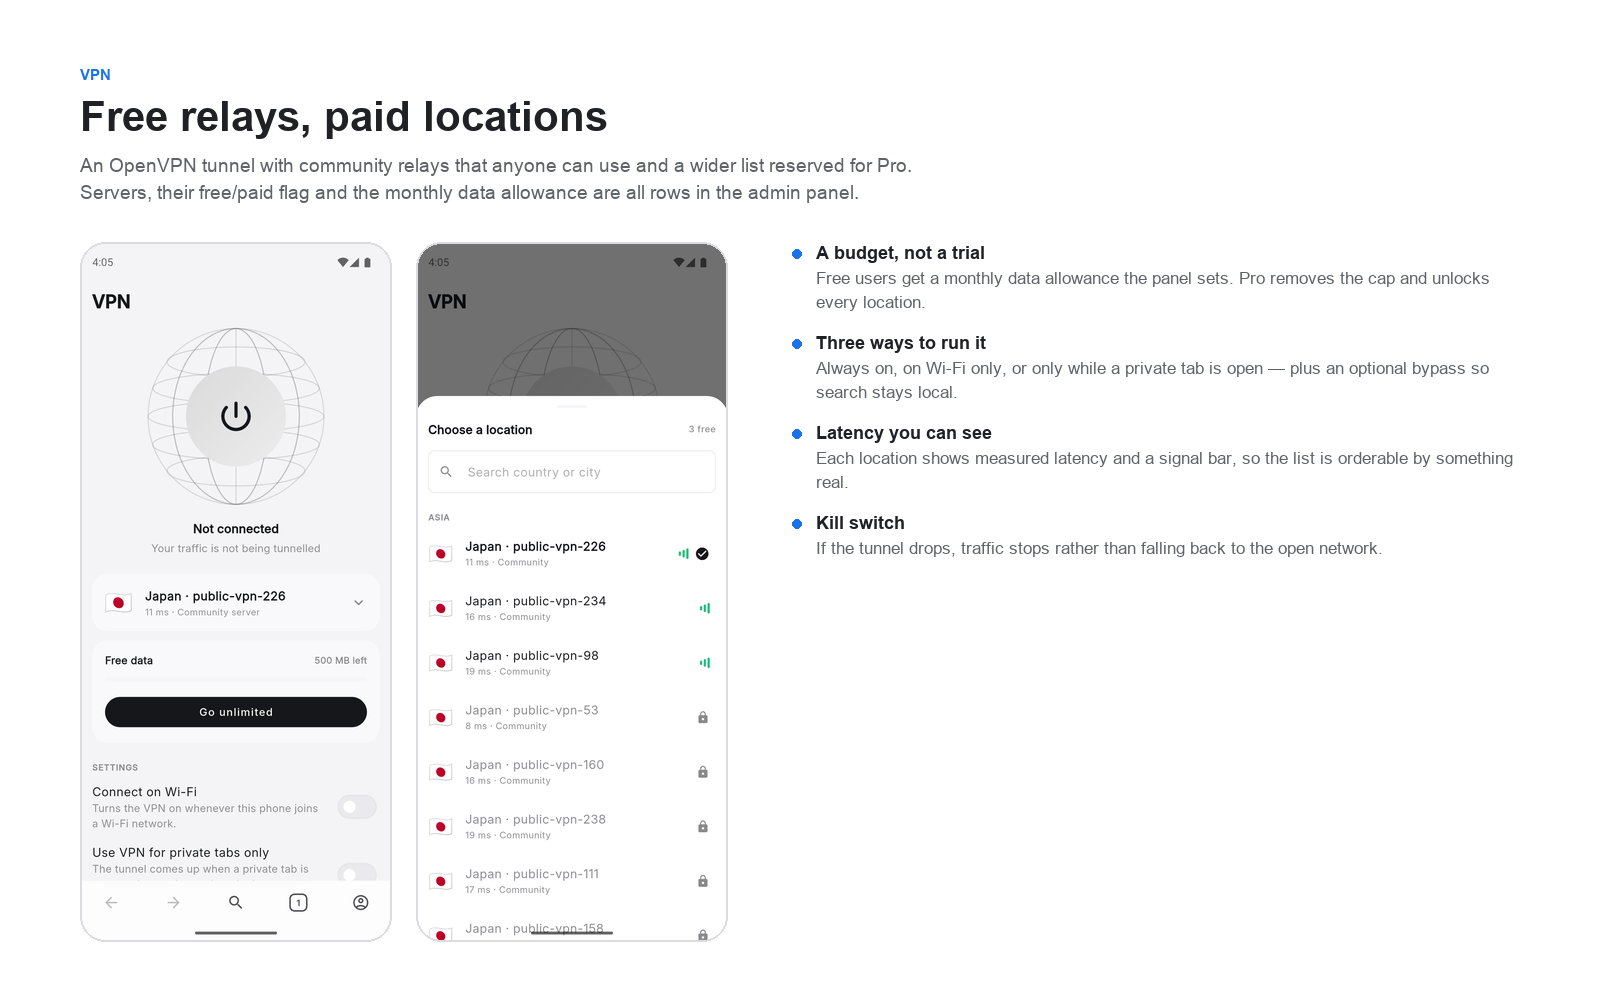
Task: Tap the forward arrow in bottom bar
Action: pyautogui.click(x=173, y=902)
